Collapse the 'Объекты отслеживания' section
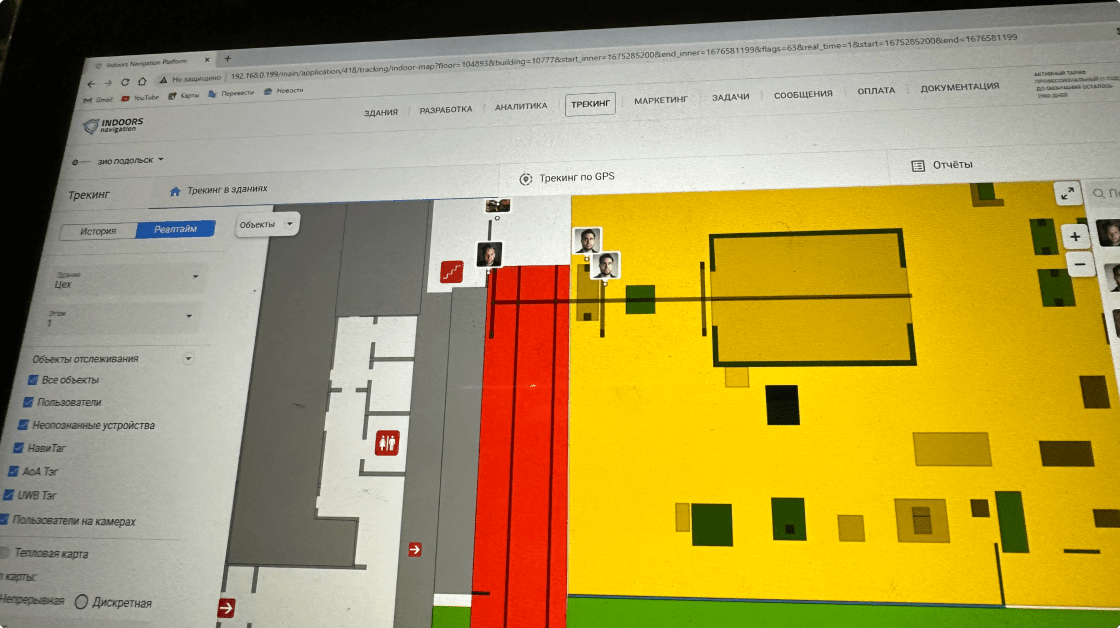 [188, 358]
